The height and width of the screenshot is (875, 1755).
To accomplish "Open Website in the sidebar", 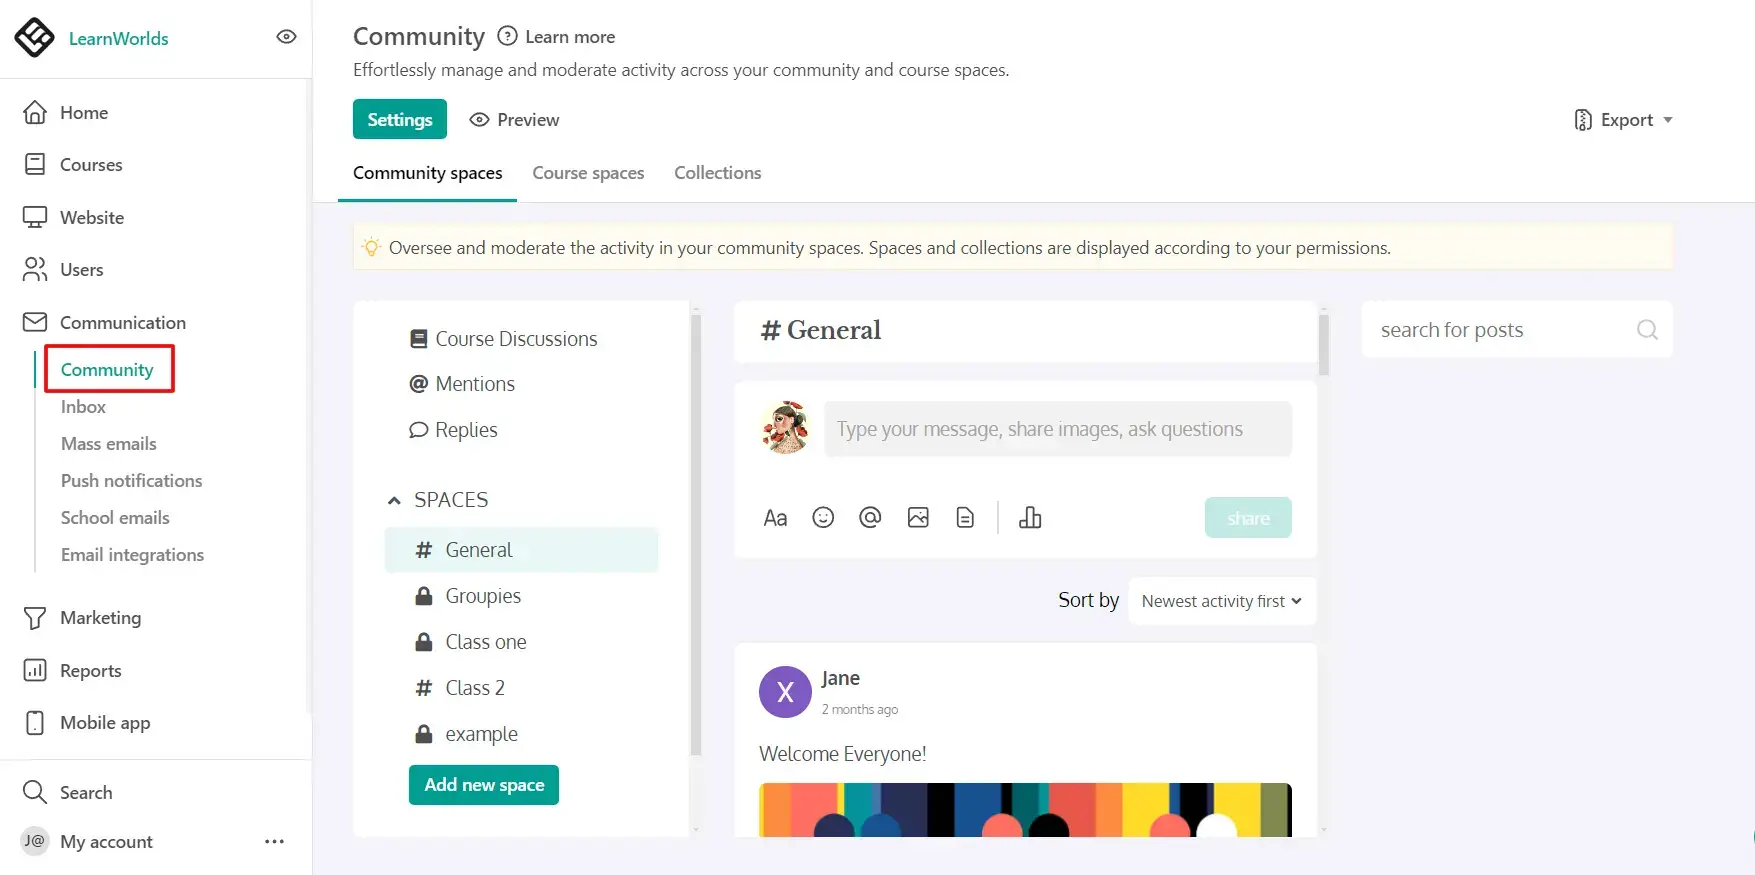I will 92,218.
